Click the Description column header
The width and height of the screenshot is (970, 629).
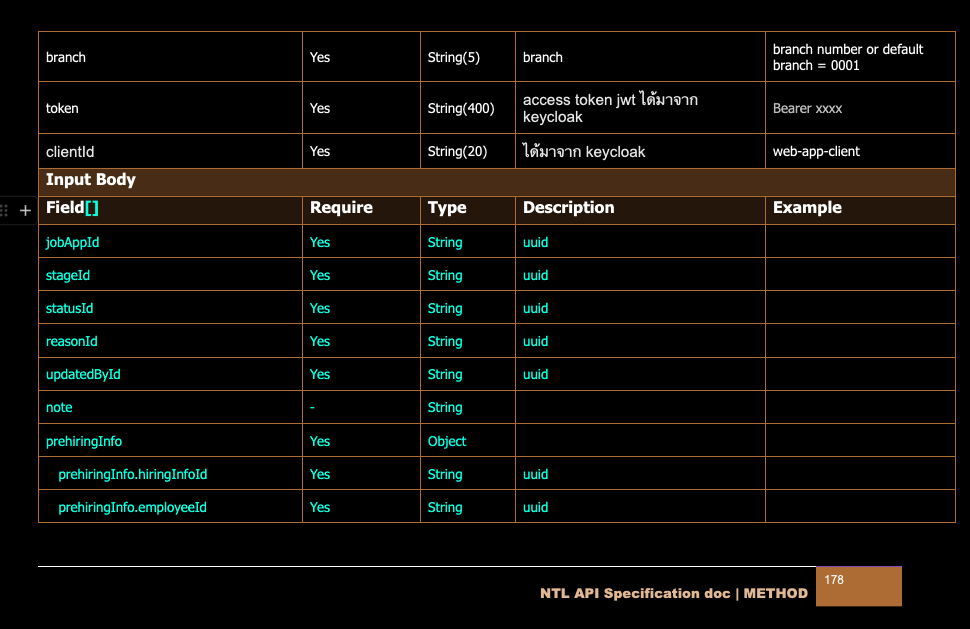tap(568, 208)
